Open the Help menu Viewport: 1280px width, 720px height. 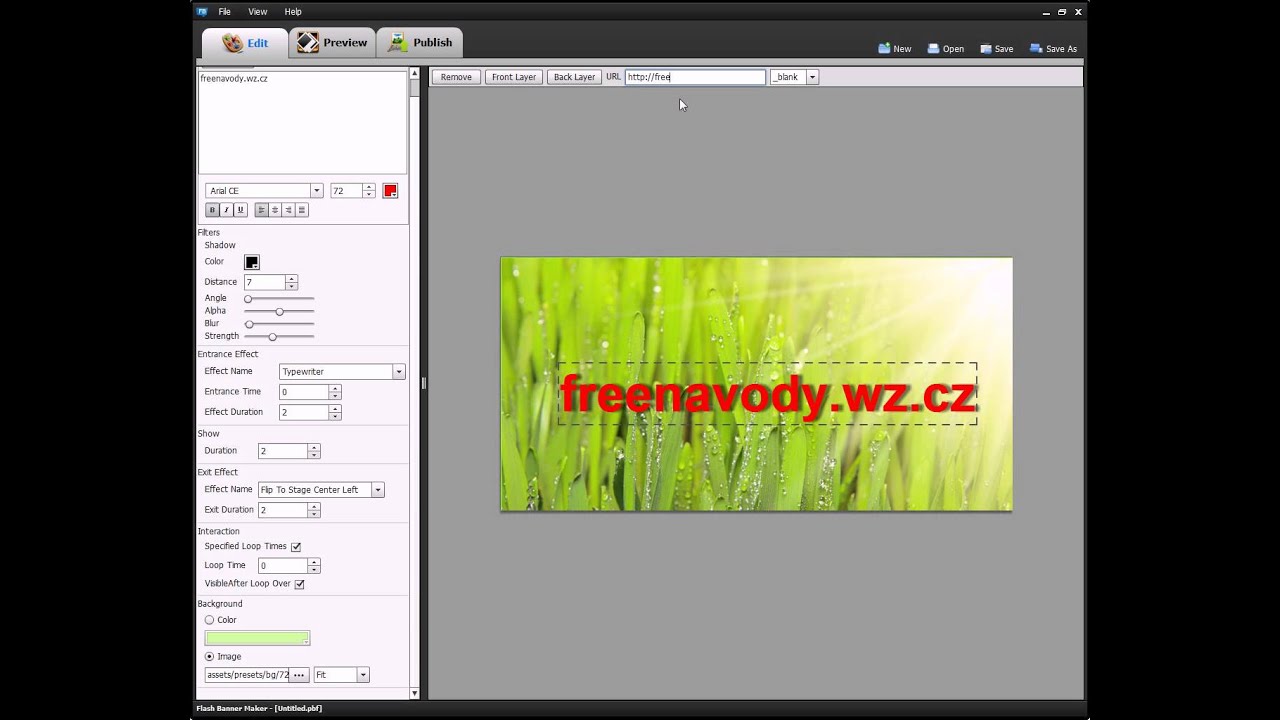click(293, 12)
